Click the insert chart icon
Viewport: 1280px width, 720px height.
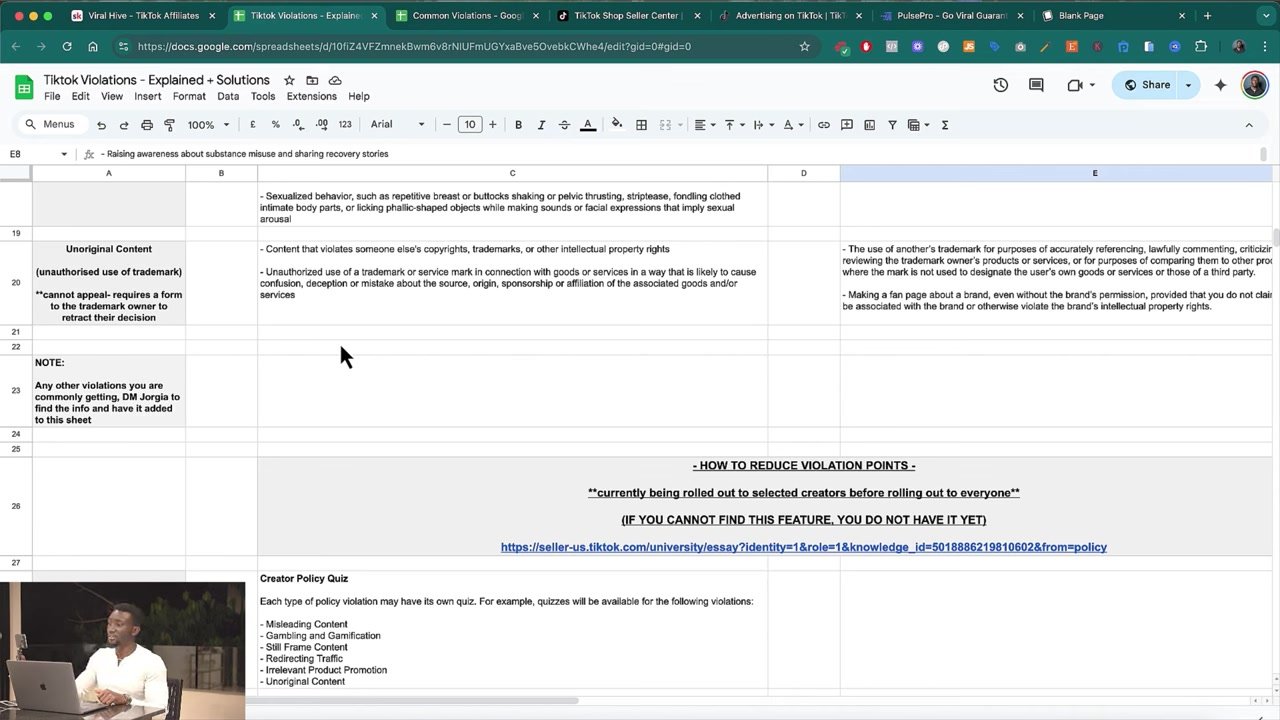(x=869, y=125)
